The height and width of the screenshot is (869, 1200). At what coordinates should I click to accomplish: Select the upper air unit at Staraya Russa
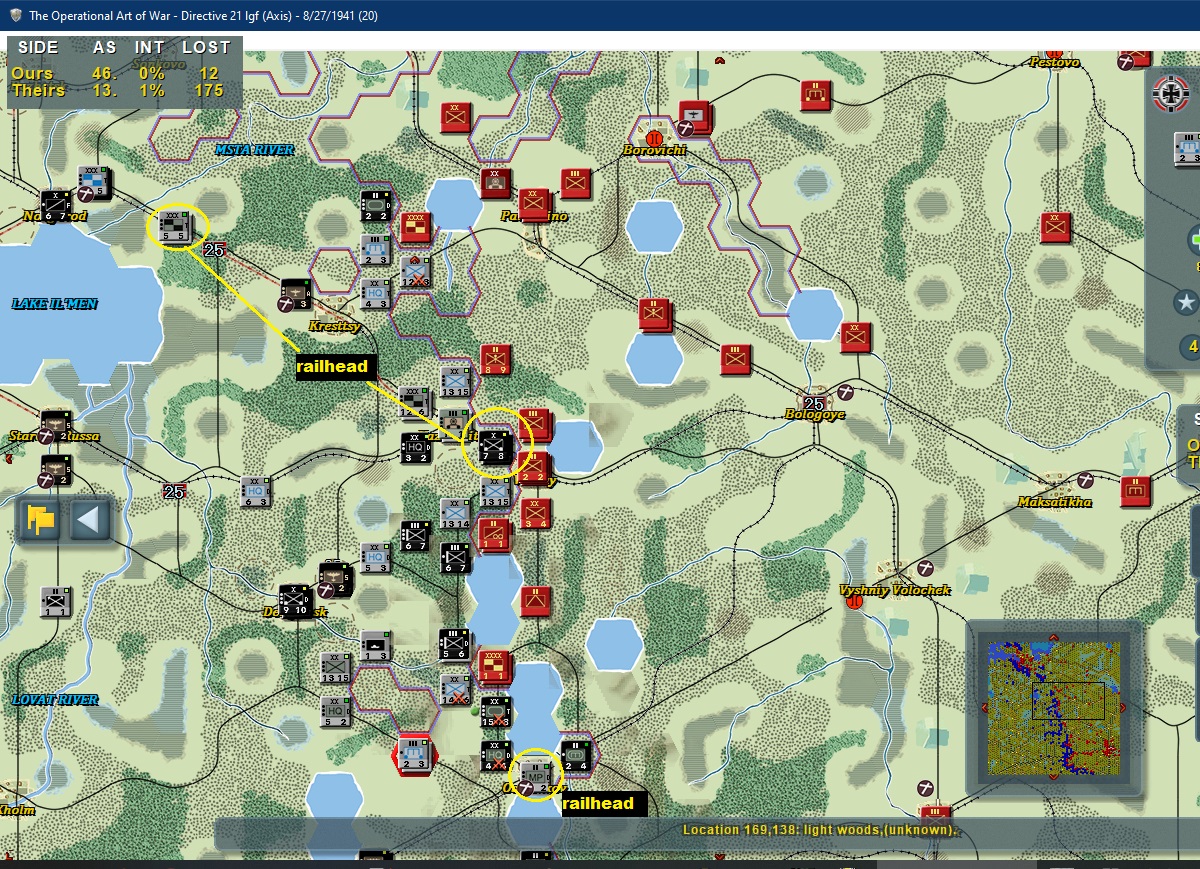point(55,425)
